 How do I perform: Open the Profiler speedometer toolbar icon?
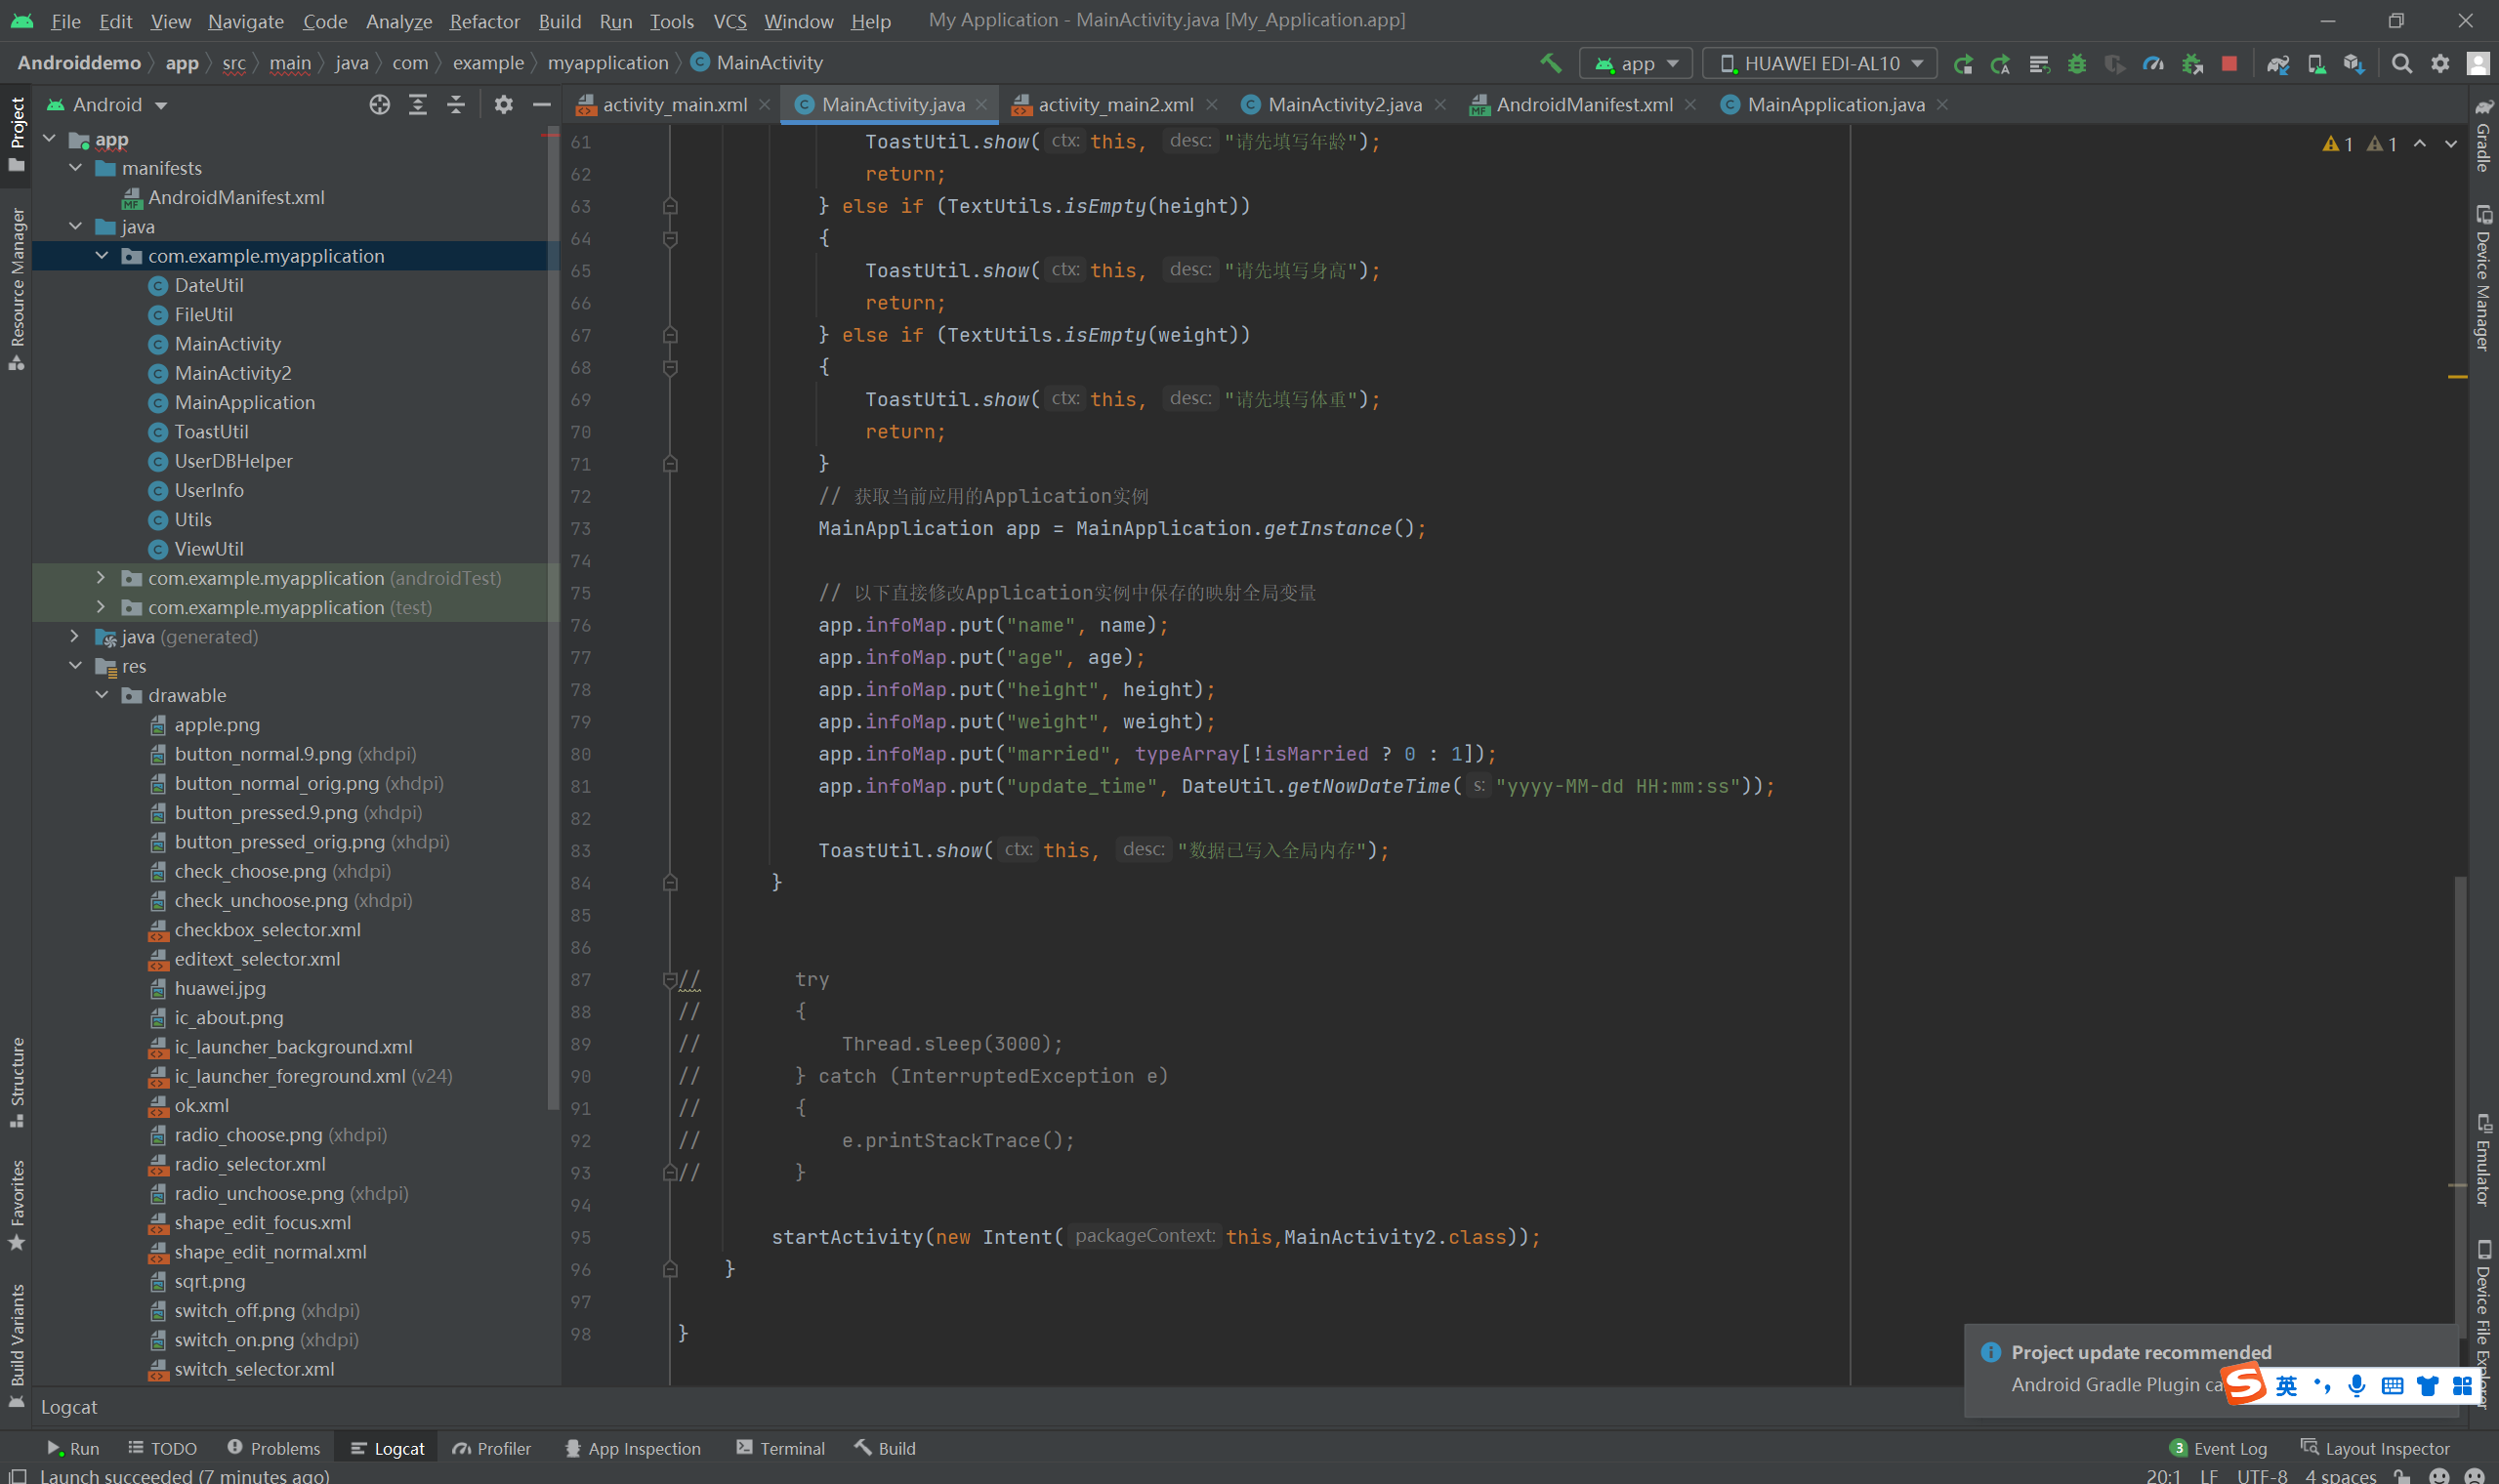click(x=2154, y=63)
